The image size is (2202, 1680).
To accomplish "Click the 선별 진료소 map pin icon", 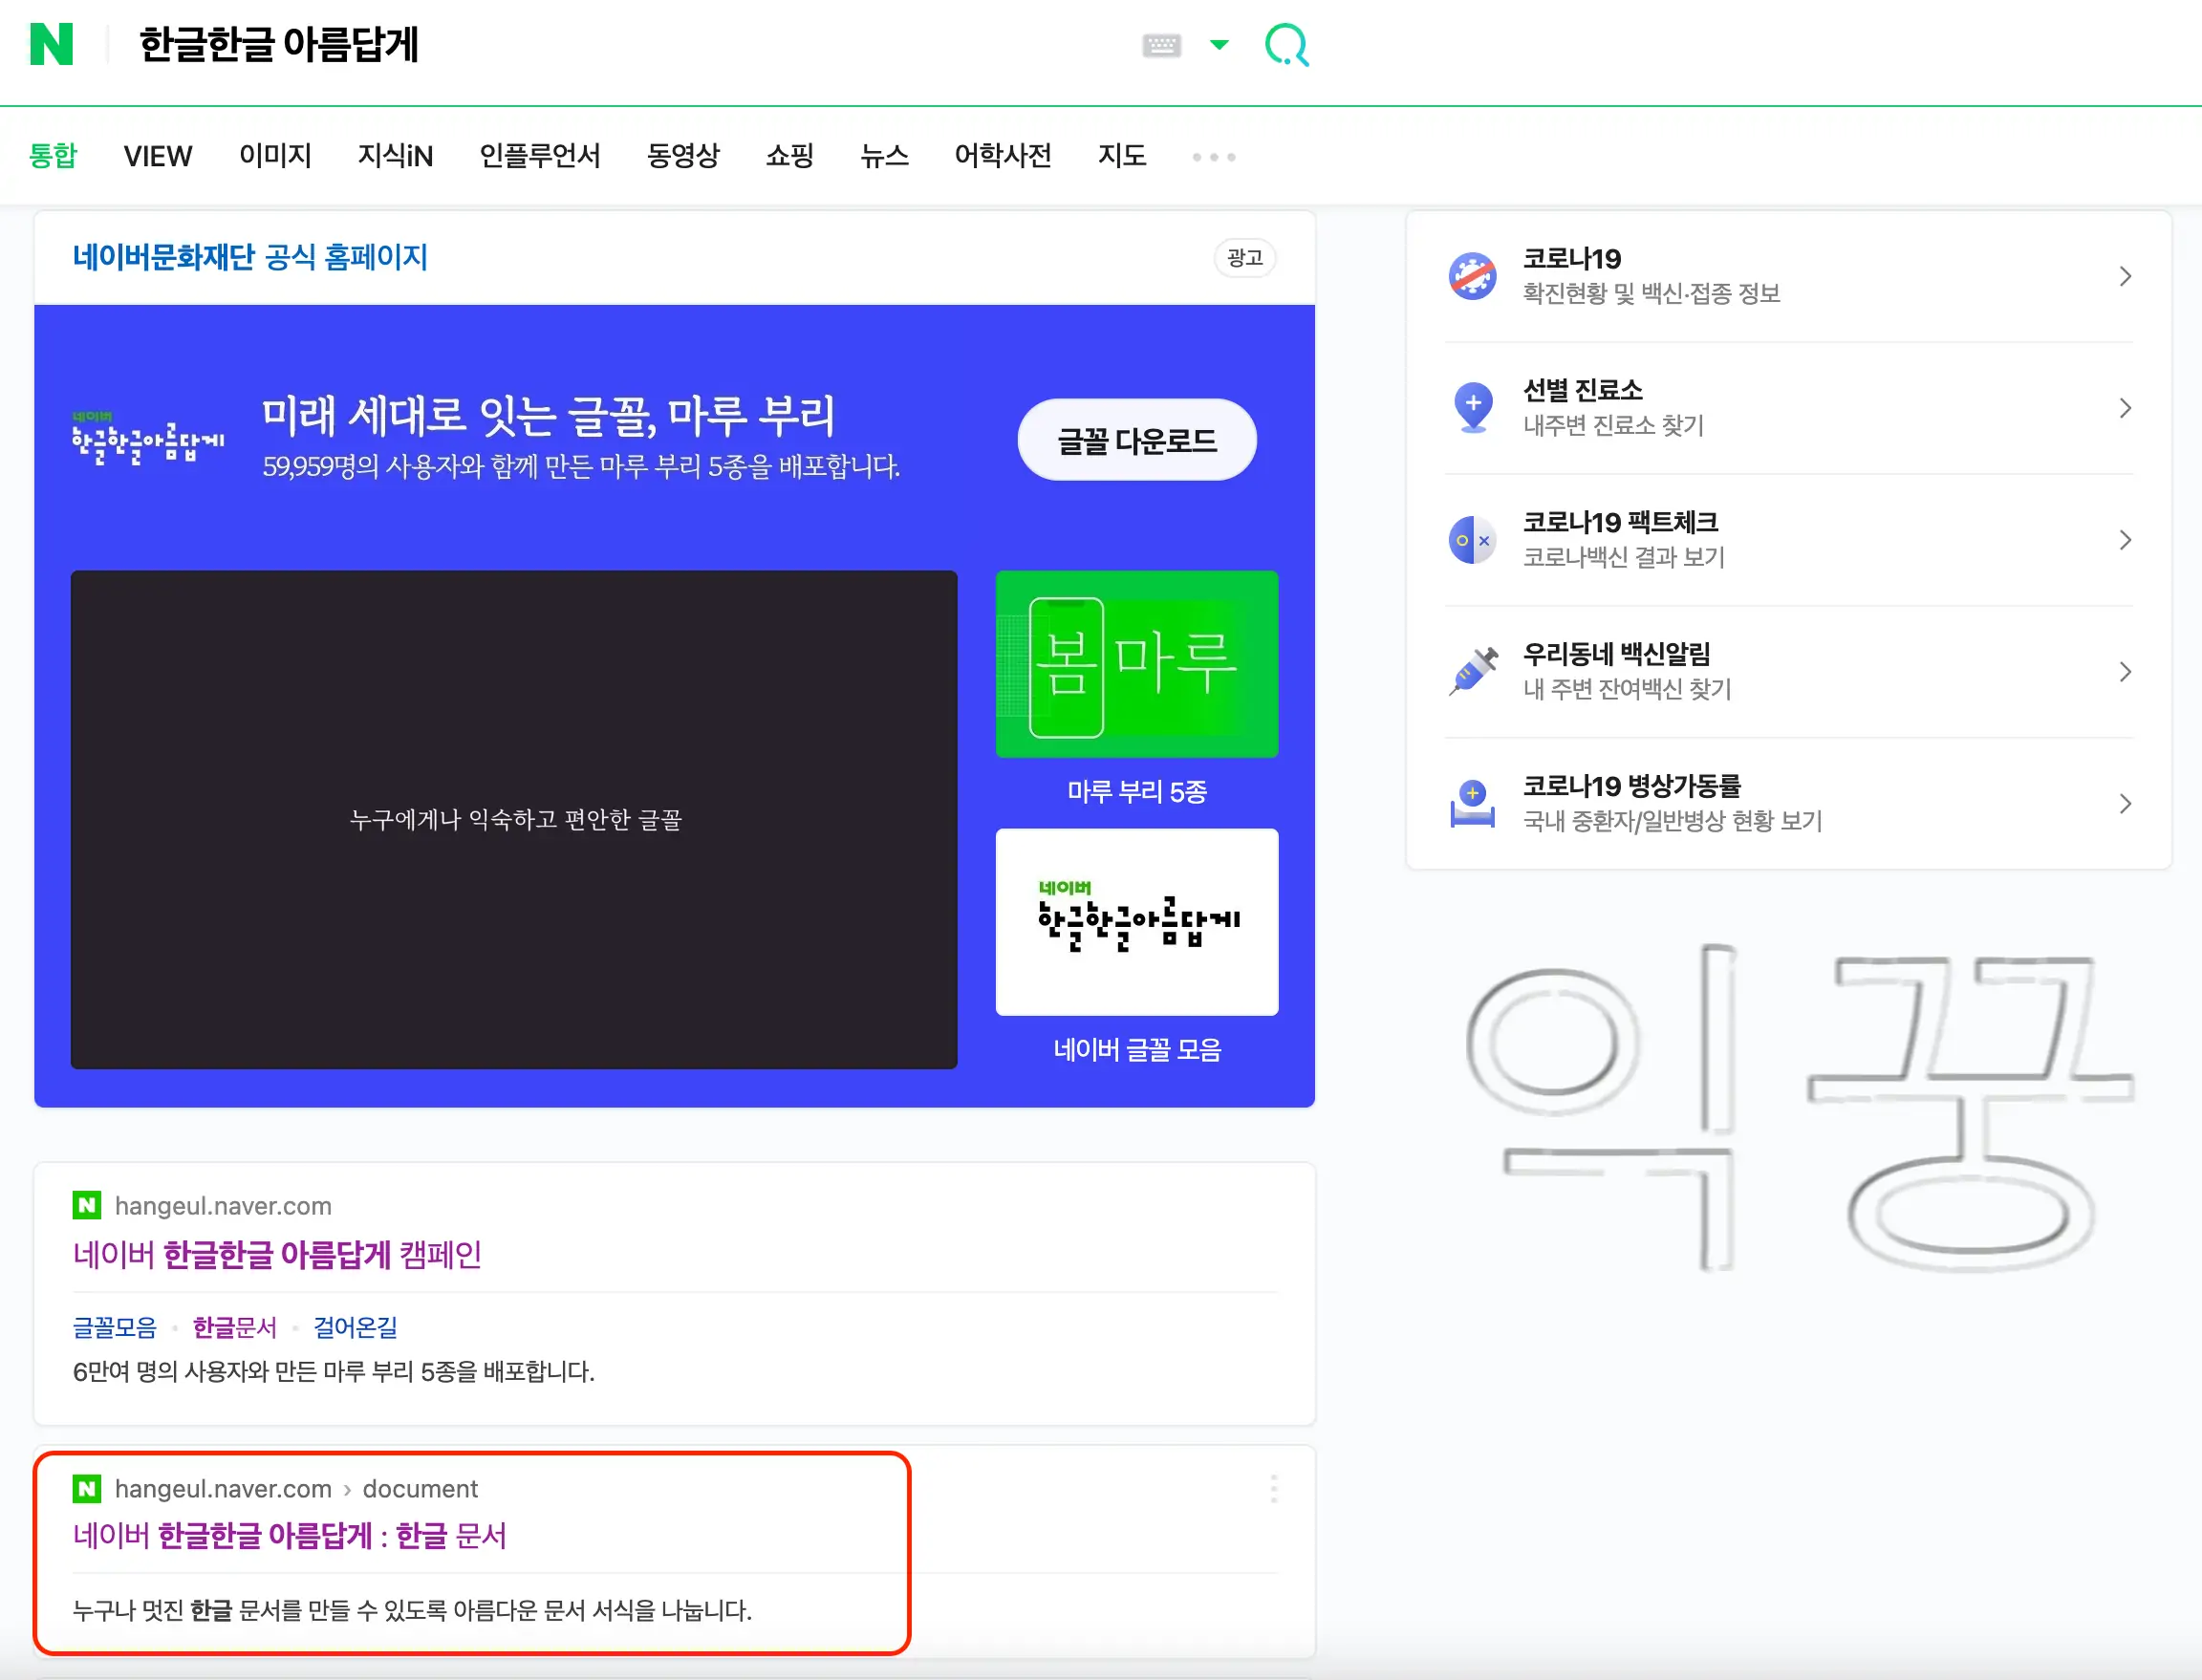I will pyautogui.click(x=1472, y=407).
